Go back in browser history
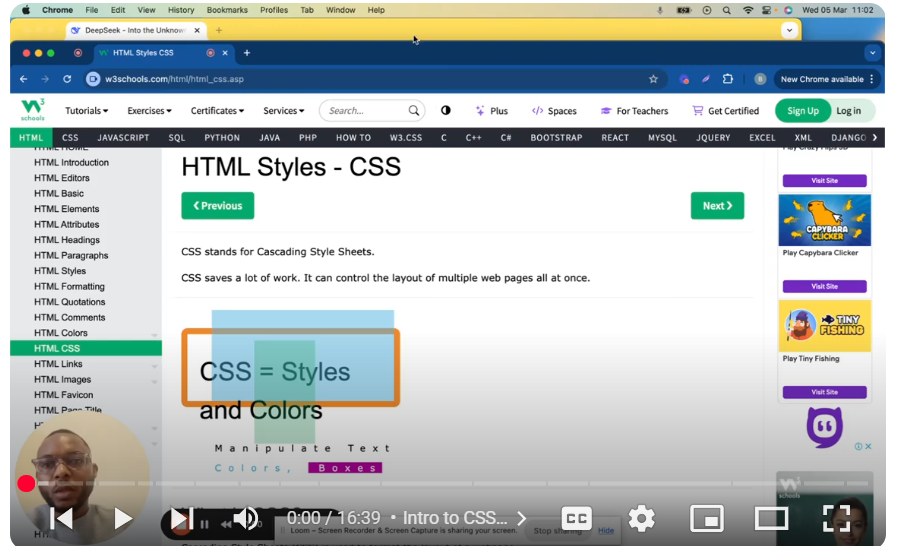906x546 pixels. pos(24,79)
